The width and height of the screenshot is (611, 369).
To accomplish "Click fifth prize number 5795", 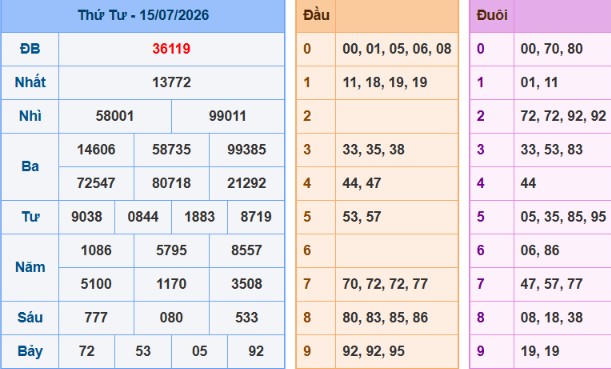I will [x=171, y=250].
